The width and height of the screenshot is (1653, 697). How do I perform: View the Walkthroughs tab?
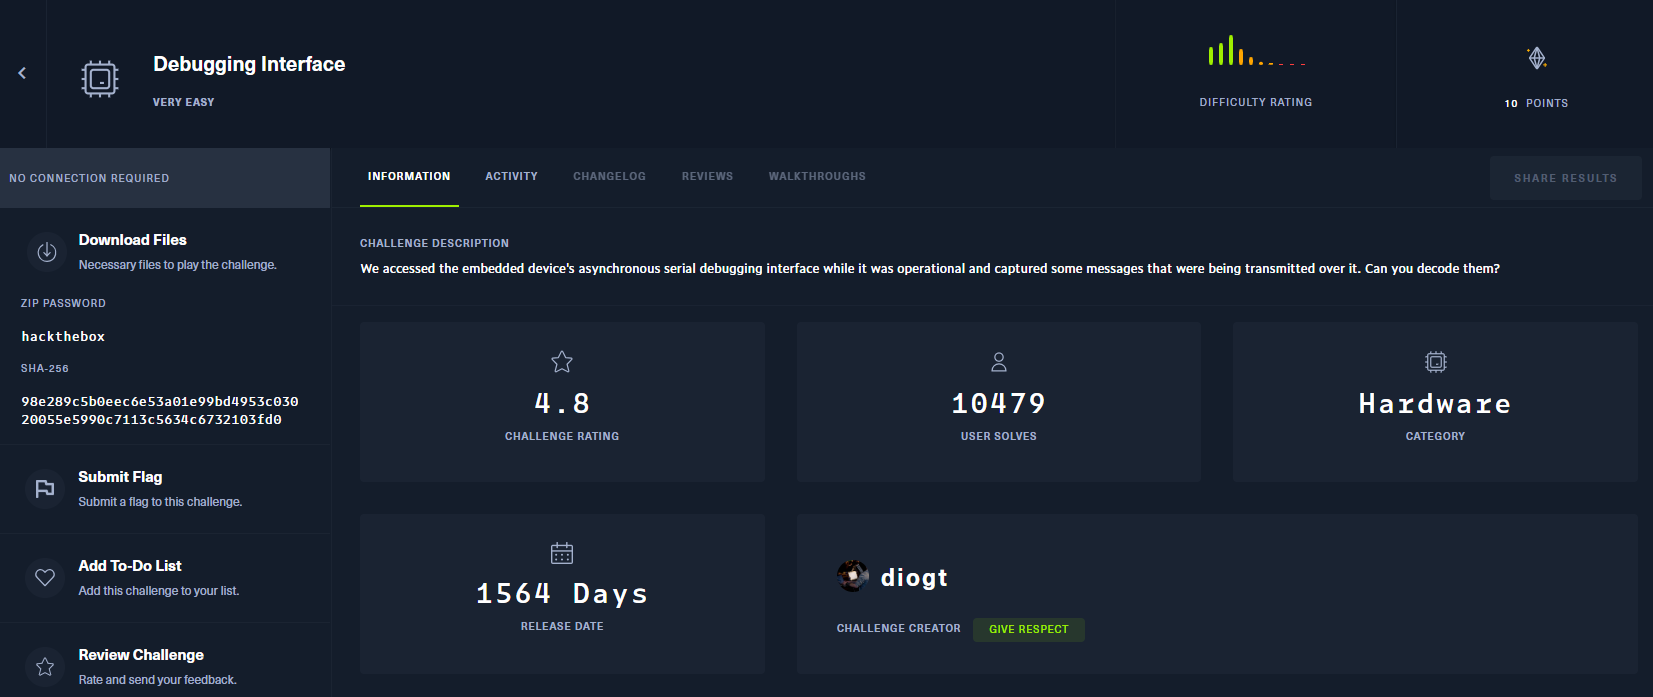(817, 177)
